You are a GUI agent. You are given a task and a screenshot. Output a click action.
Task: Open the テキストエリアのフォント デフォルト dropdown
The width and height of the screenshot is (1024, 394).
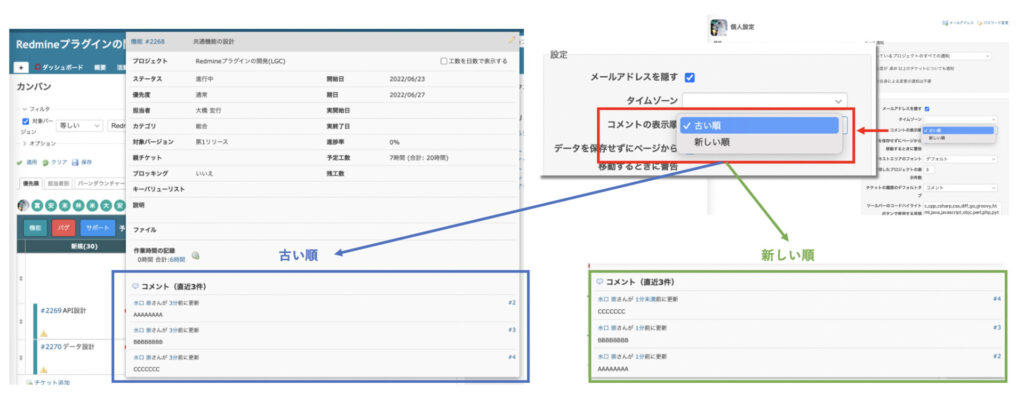coord(960,159)
